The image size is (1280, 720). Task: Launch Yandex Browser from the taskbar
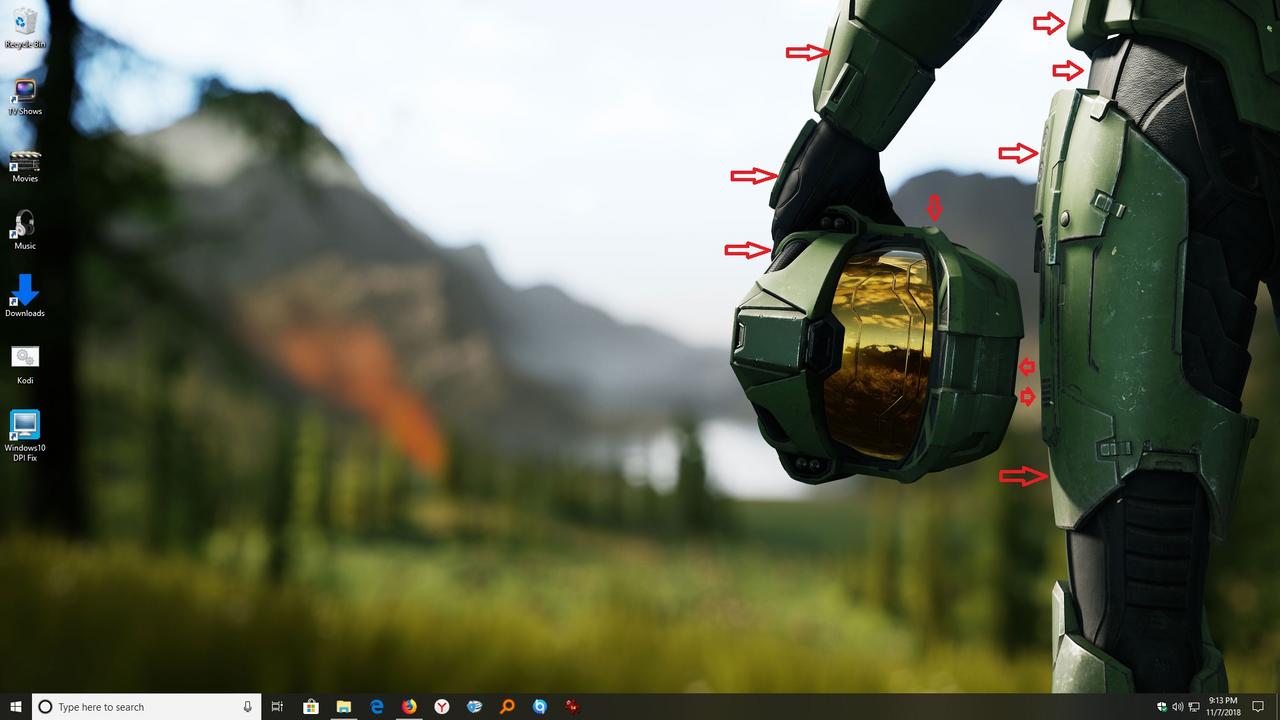tap(441, 706)
